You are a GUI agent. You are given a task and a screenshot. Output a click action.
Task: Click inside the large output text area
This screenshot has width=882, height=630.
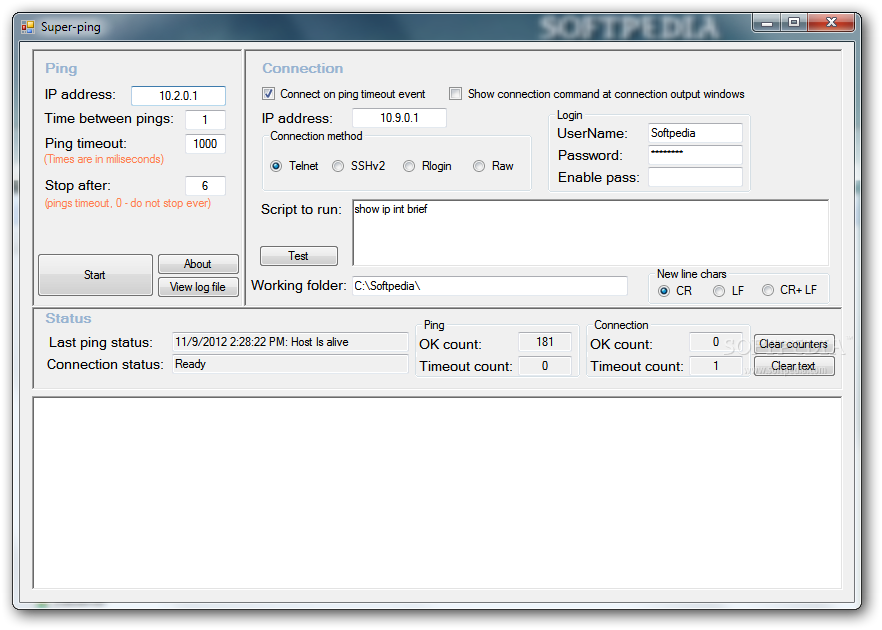(437, 493)
